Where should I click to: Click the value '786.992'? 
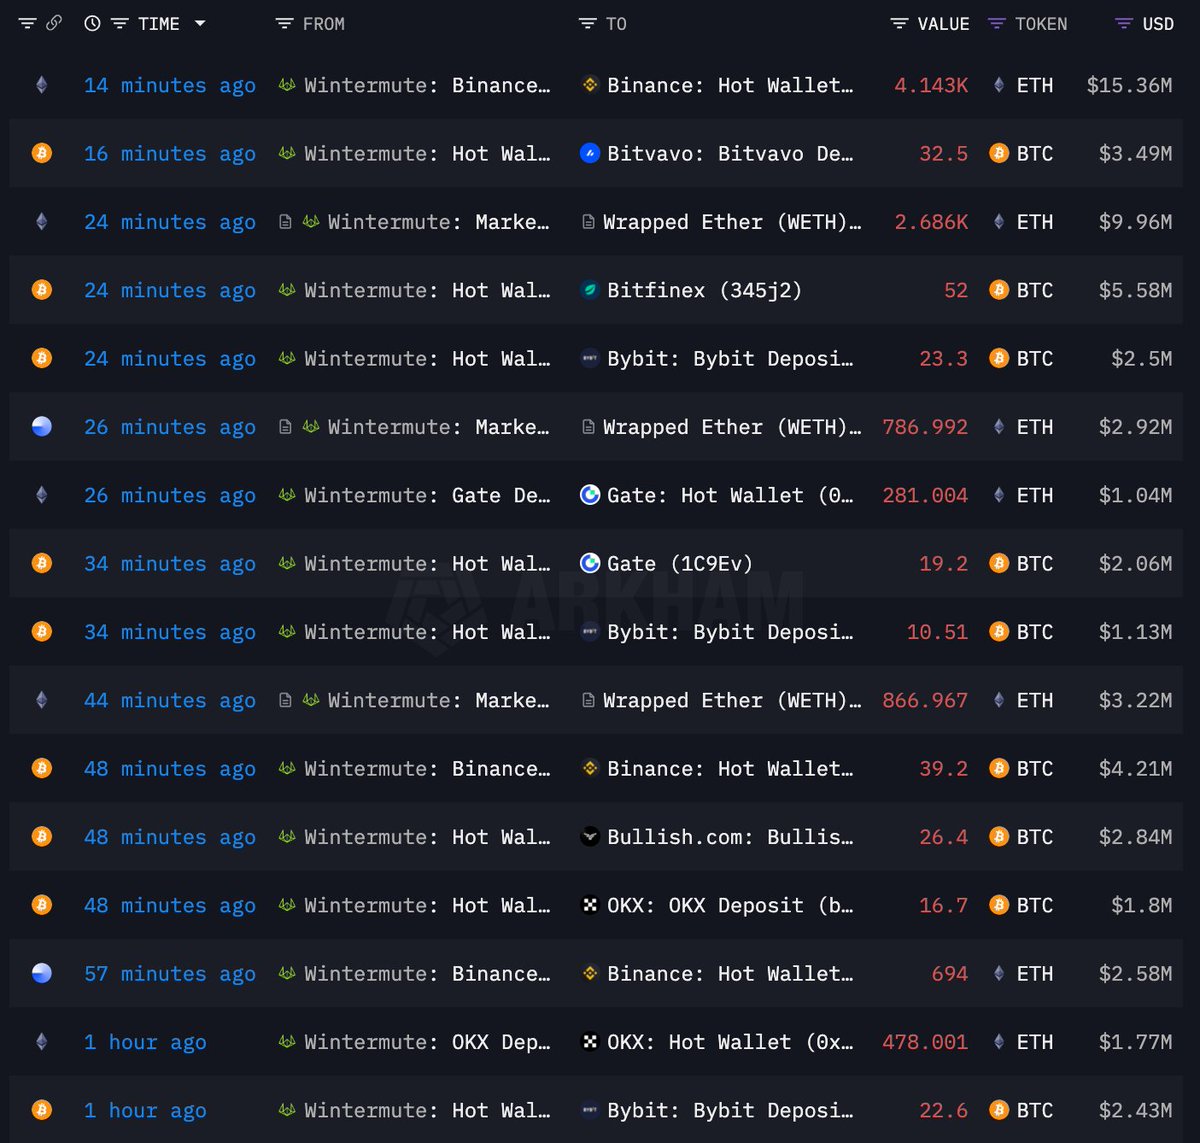pyautogui.click(x=925, y=427)
